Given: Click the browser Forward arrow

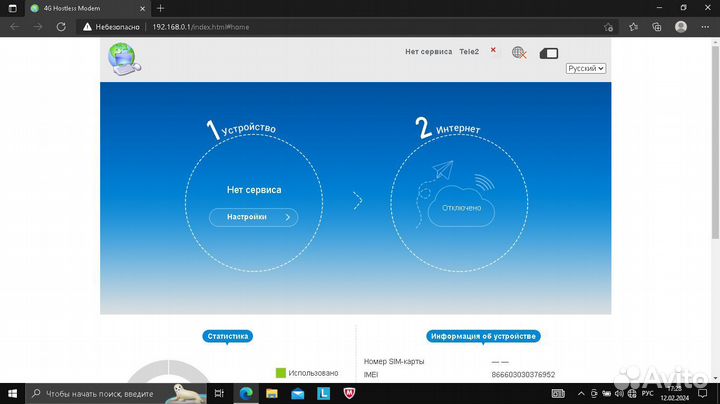Looking at the screenshot, I should [38, 27].
